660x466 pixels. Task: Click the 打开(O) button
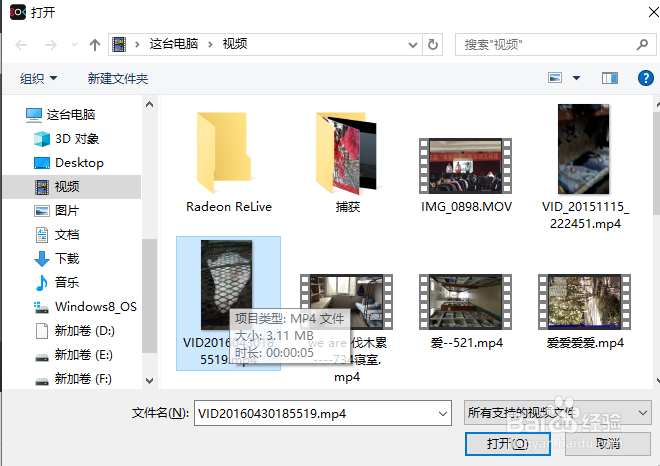pyautogui.click(x=508, y=443)
